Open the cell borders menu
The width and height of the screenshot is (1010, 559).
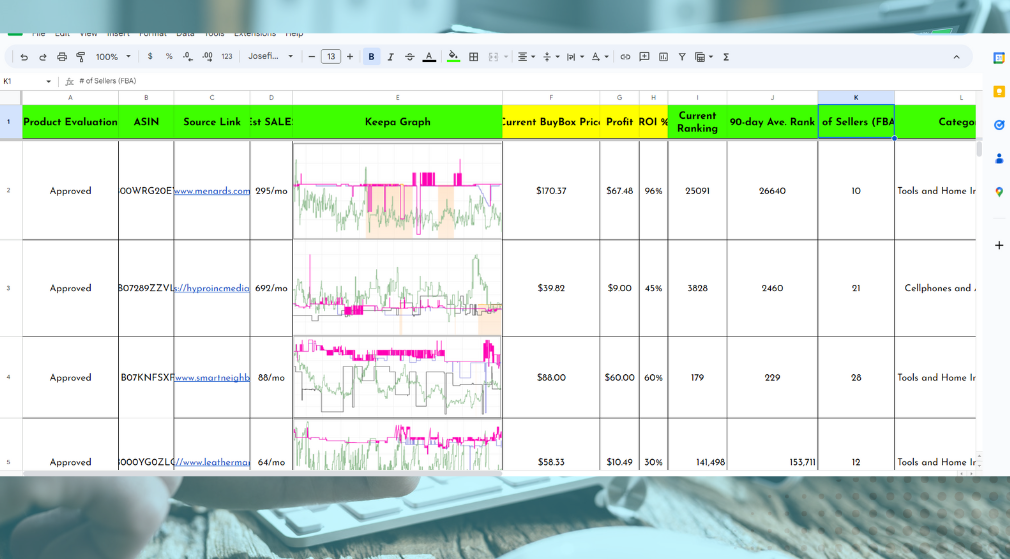(x=473, y=57)
